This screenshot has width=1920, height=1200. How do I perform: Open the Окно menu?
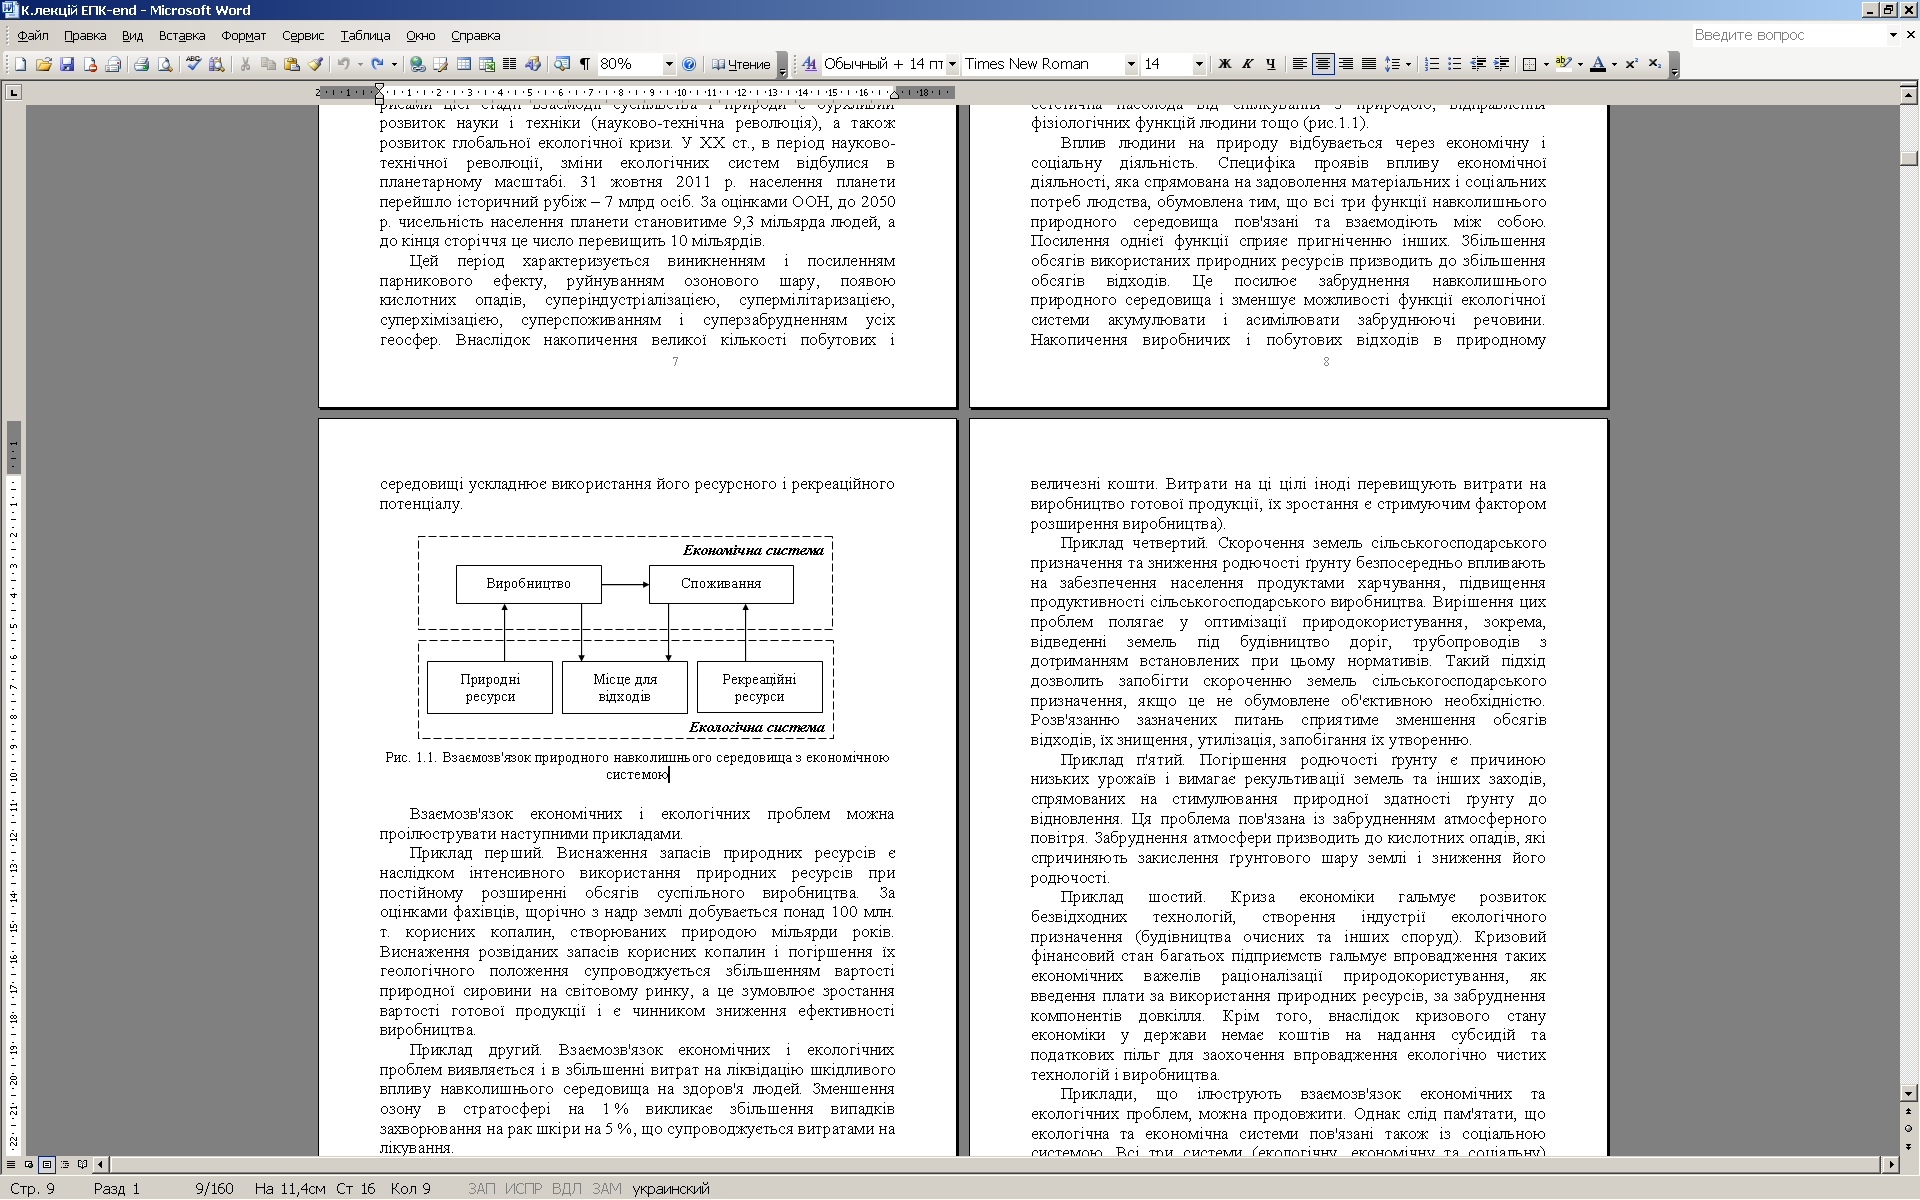click(x=420, y=35)
